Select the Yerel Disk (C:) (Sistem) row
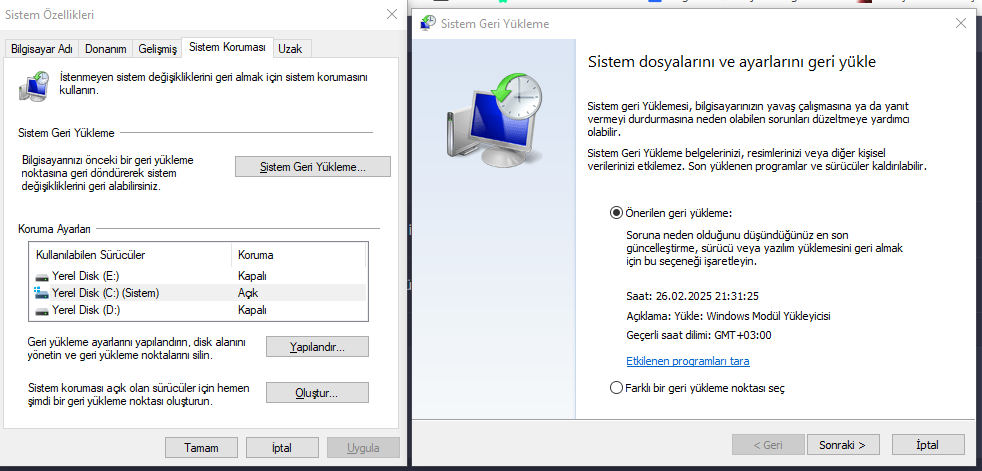The image size is (982, 471). click(x=197, y=292)
